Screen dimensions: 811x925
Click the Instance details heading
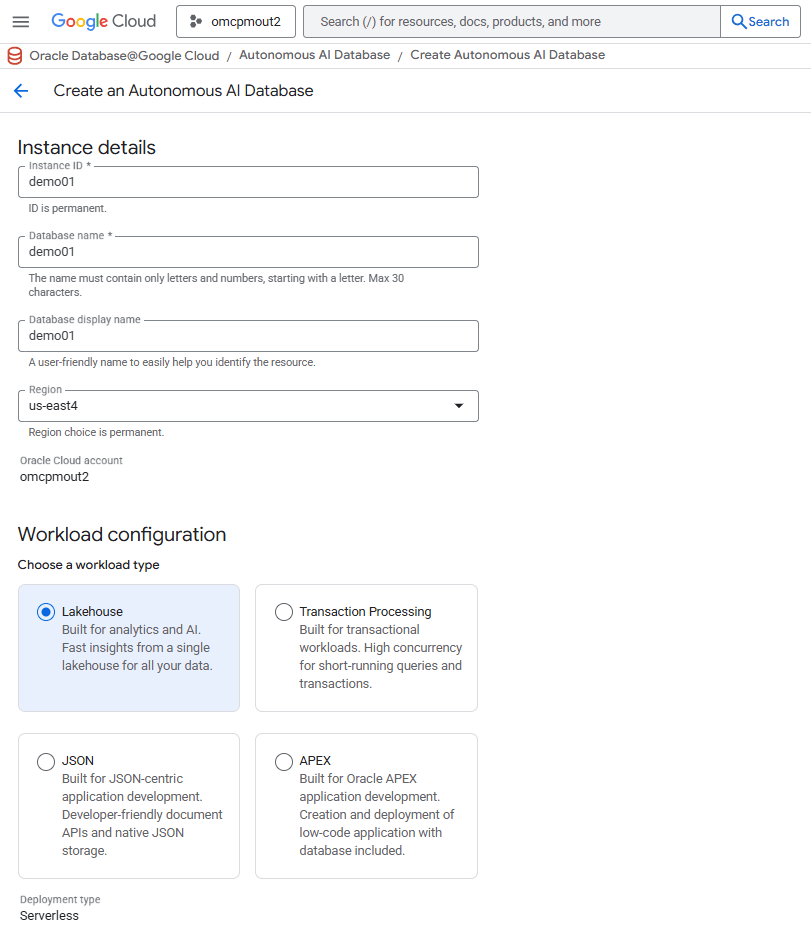pos(87,147)
